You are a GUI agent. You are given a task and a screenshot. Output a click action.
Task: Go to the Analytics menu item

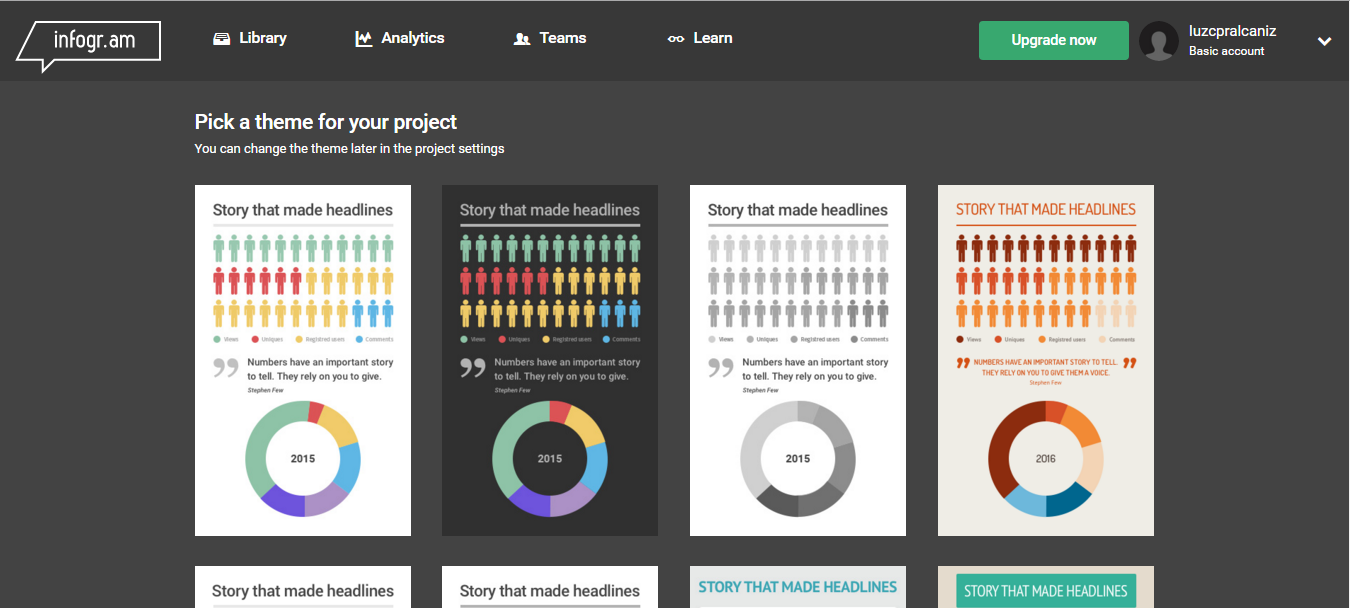tap(413, 38)
